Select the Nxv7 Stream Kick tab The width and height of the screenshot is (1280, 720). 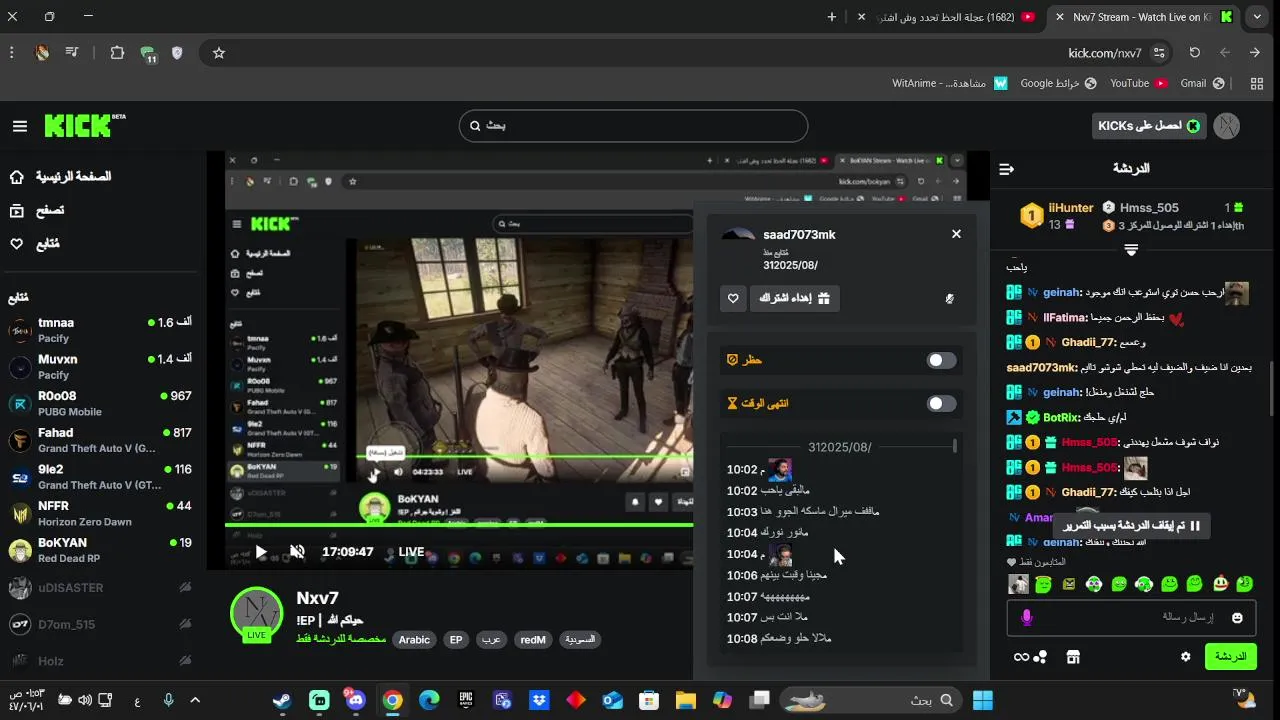(x=1146, y=17)
